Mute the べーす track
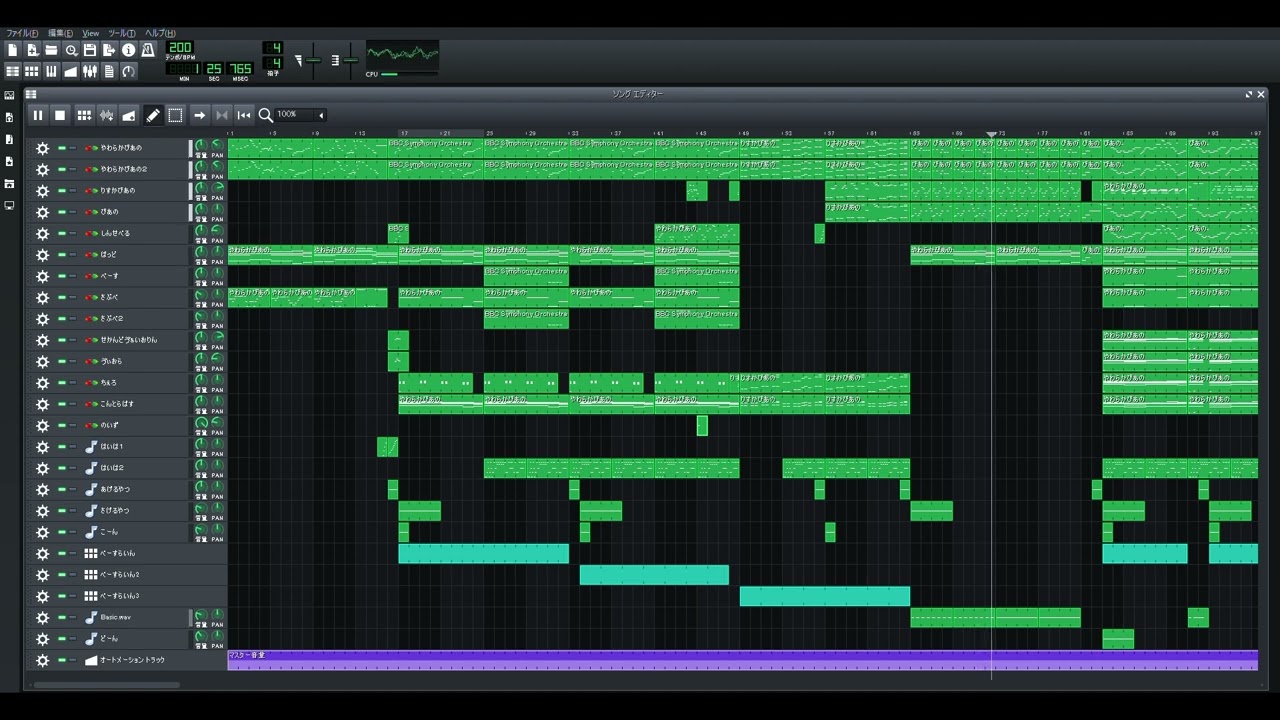 (61, 276)
